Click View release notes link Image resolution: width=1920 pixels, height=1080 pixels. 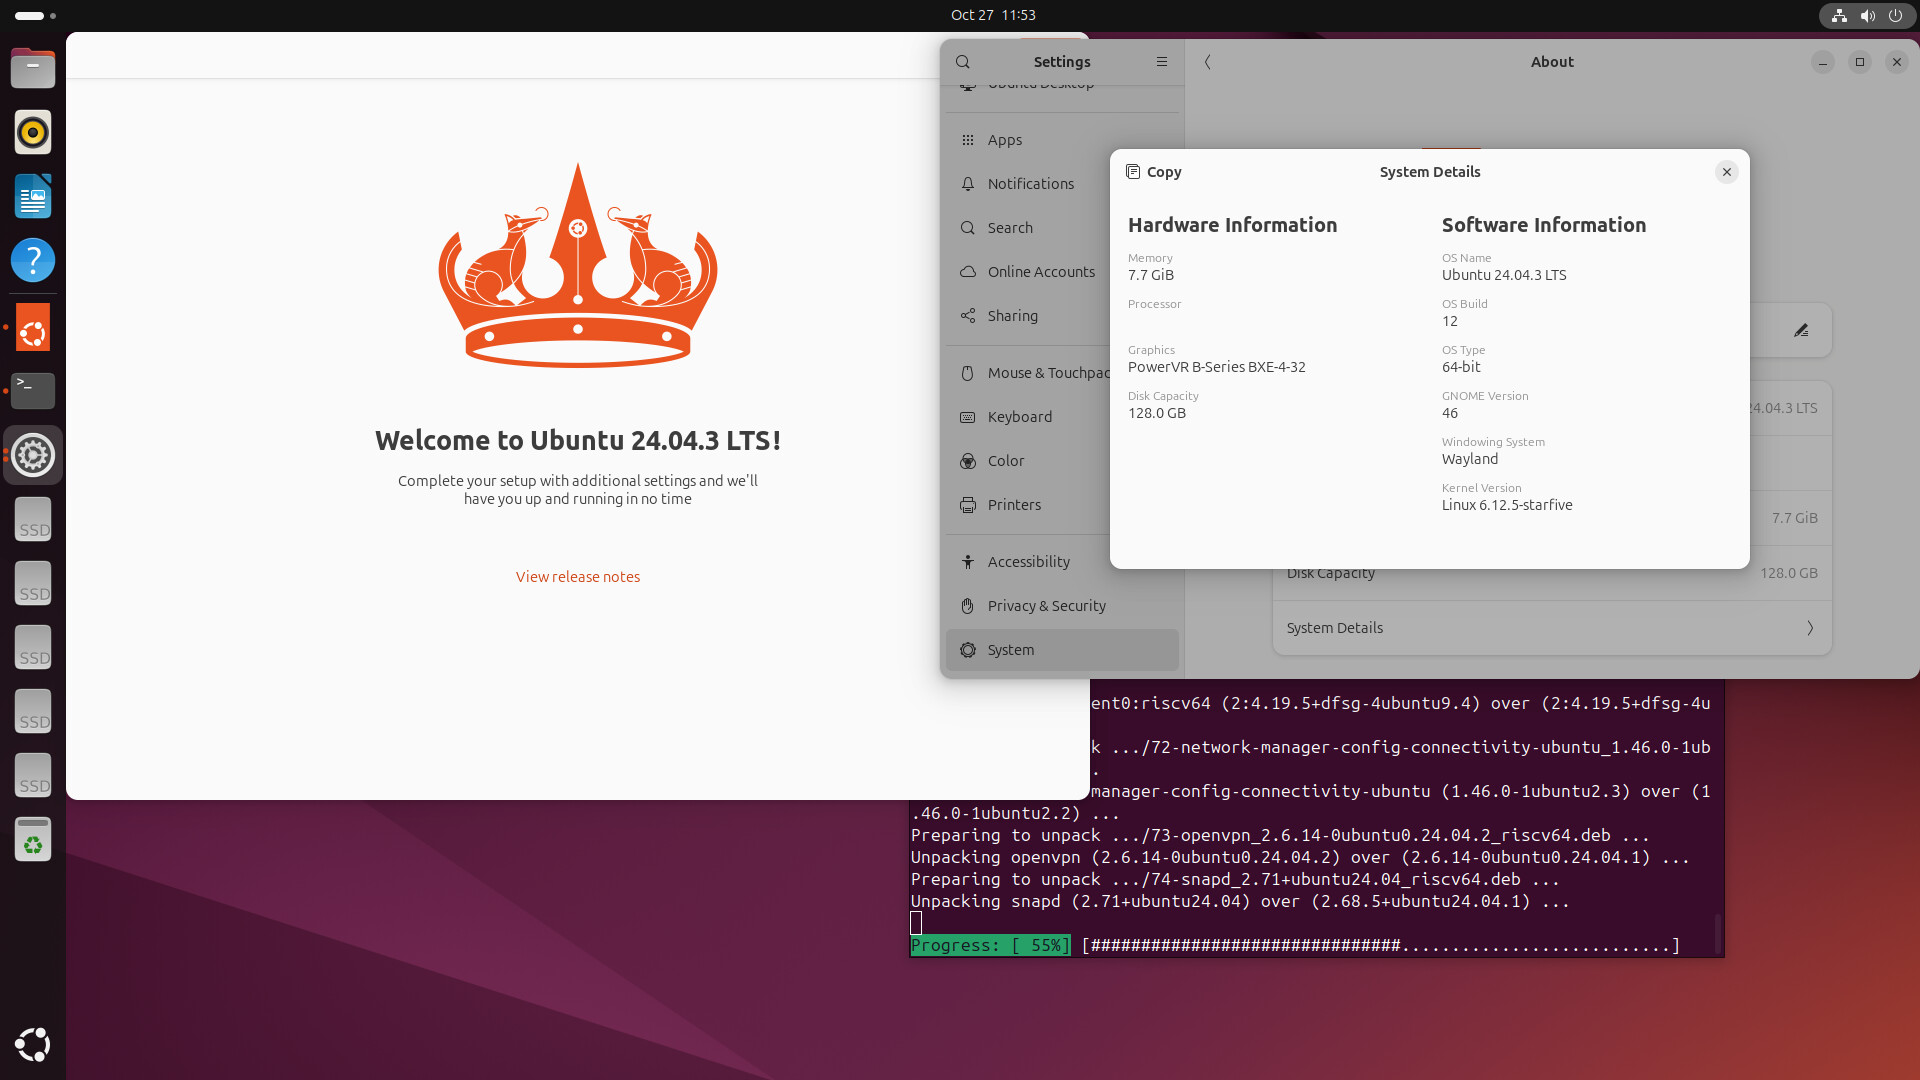coord(578,577)
